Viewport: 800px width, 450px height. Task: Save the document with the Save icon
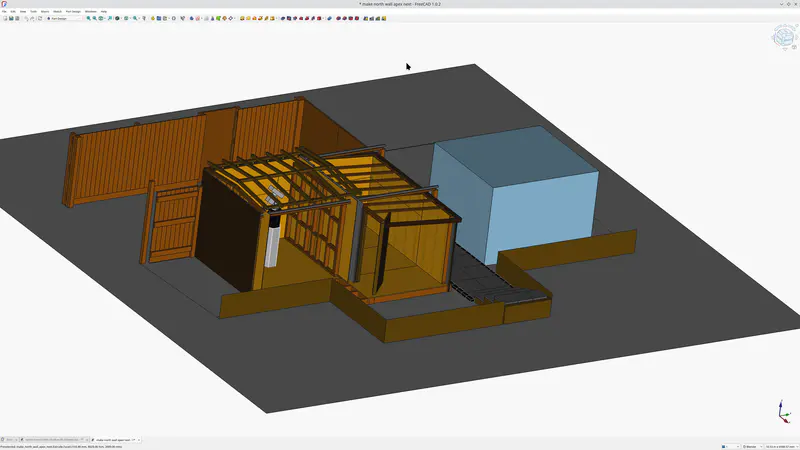point(17,18)
